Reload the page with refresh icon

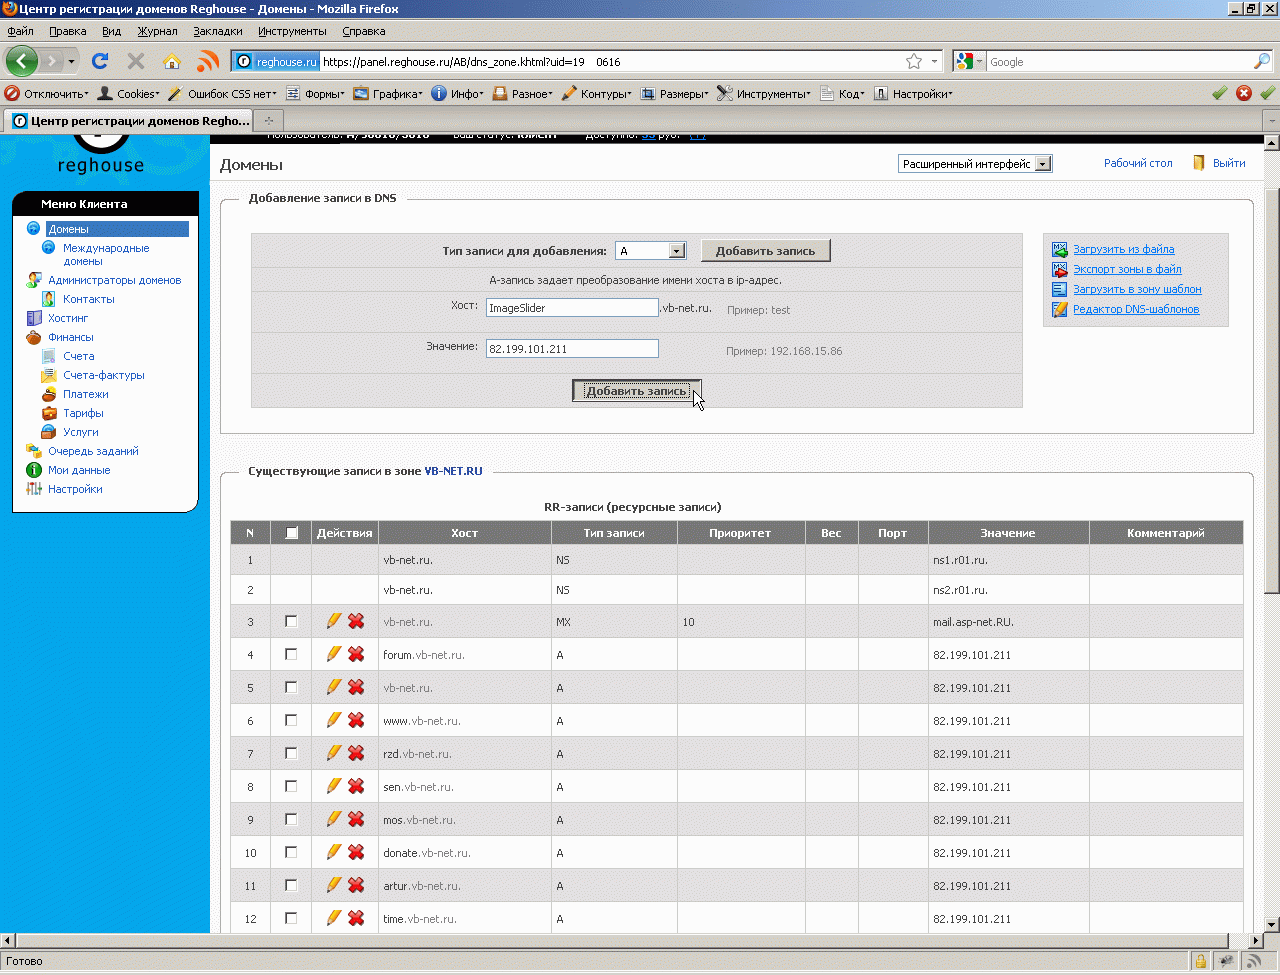click(x=100, y=61)
